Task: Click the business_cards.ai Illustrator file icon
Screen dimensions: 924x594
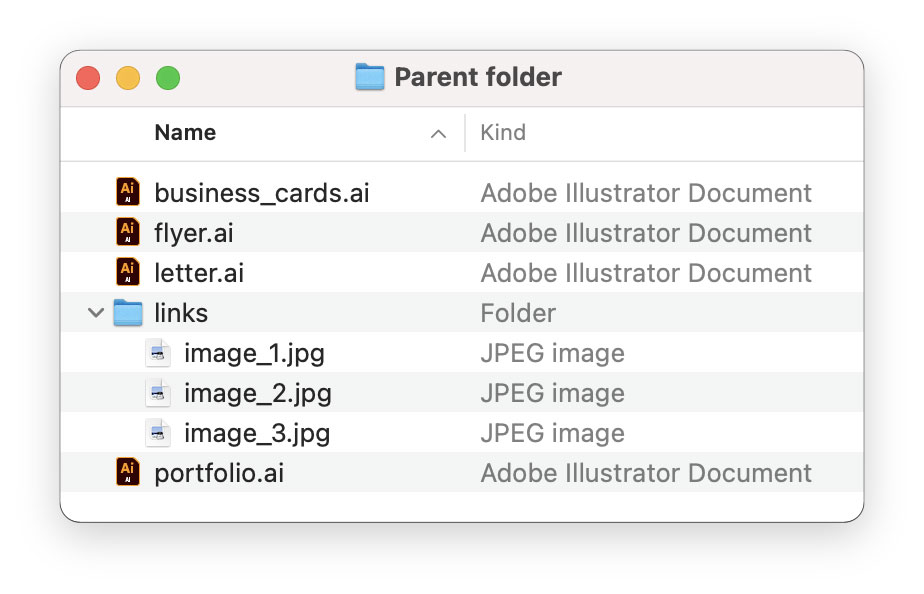Action: pyautogui.click(x=127, y=192)
